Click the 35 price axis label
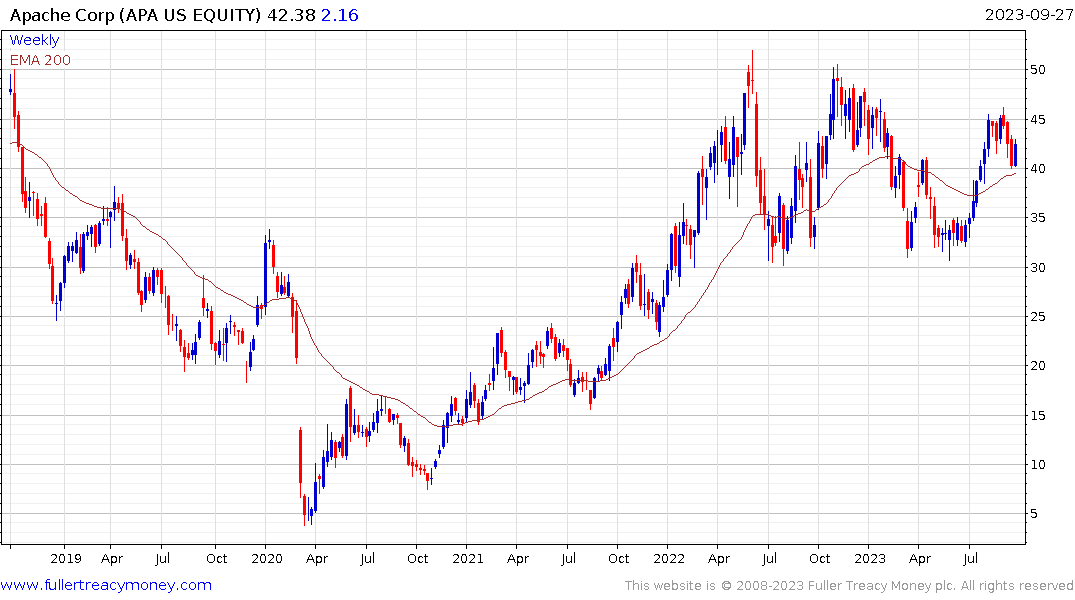Viewport: 1075px width, 600px height. coord(1037,218)
